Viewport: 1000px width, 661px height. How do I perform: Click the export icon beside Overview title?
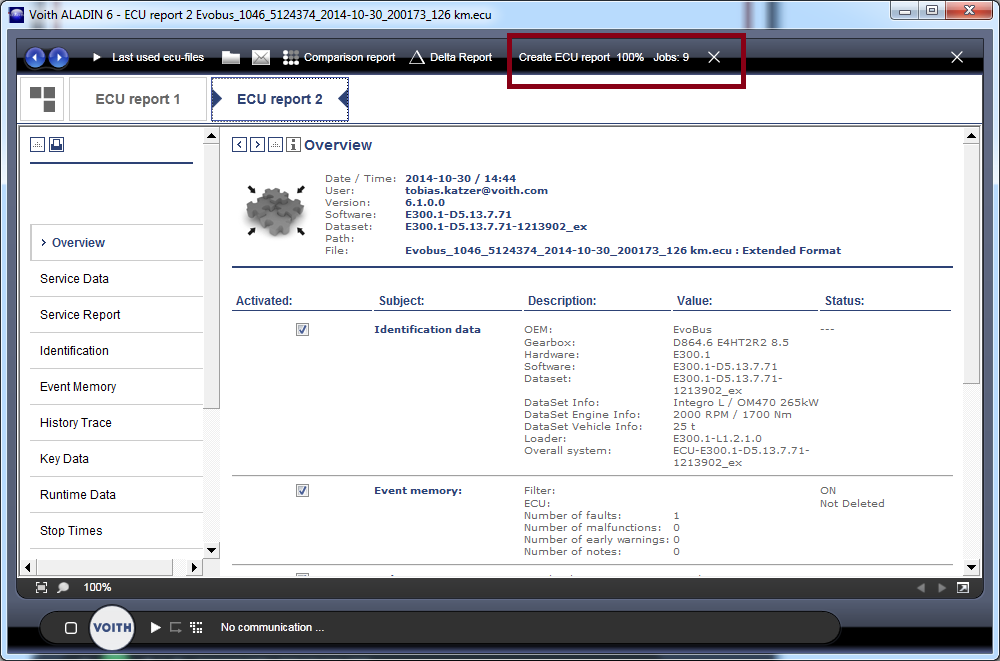pos(275,145)
